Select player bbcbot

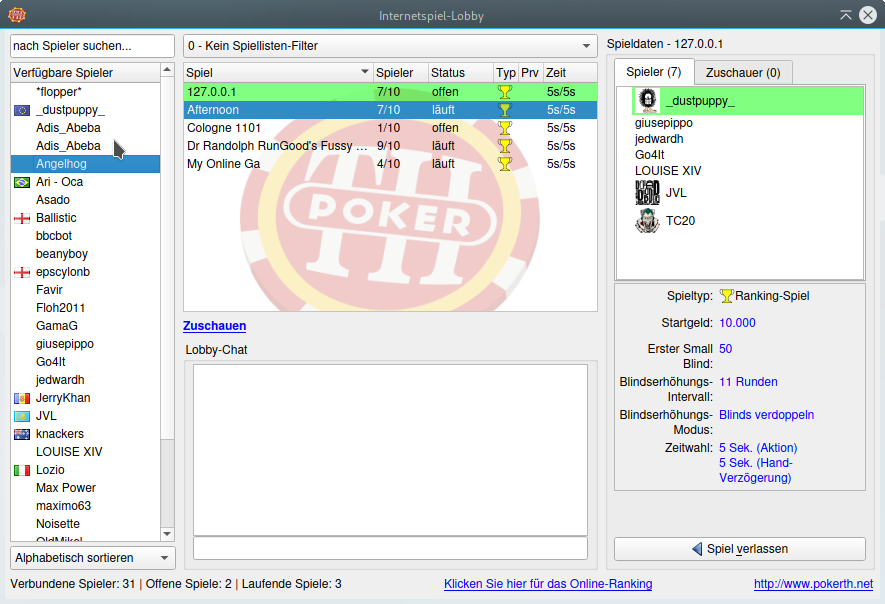click(x=85, y=236)
